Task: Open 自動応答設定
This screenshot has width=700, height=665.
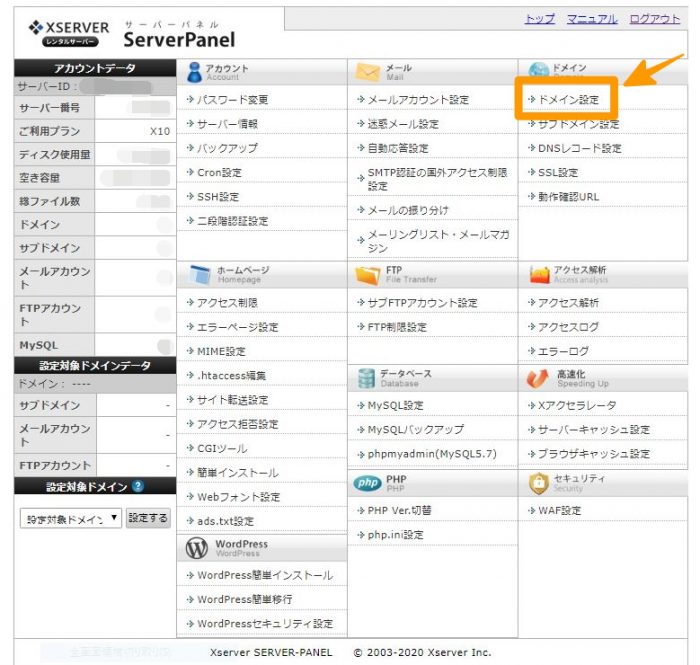Action: tap(398, 148)
